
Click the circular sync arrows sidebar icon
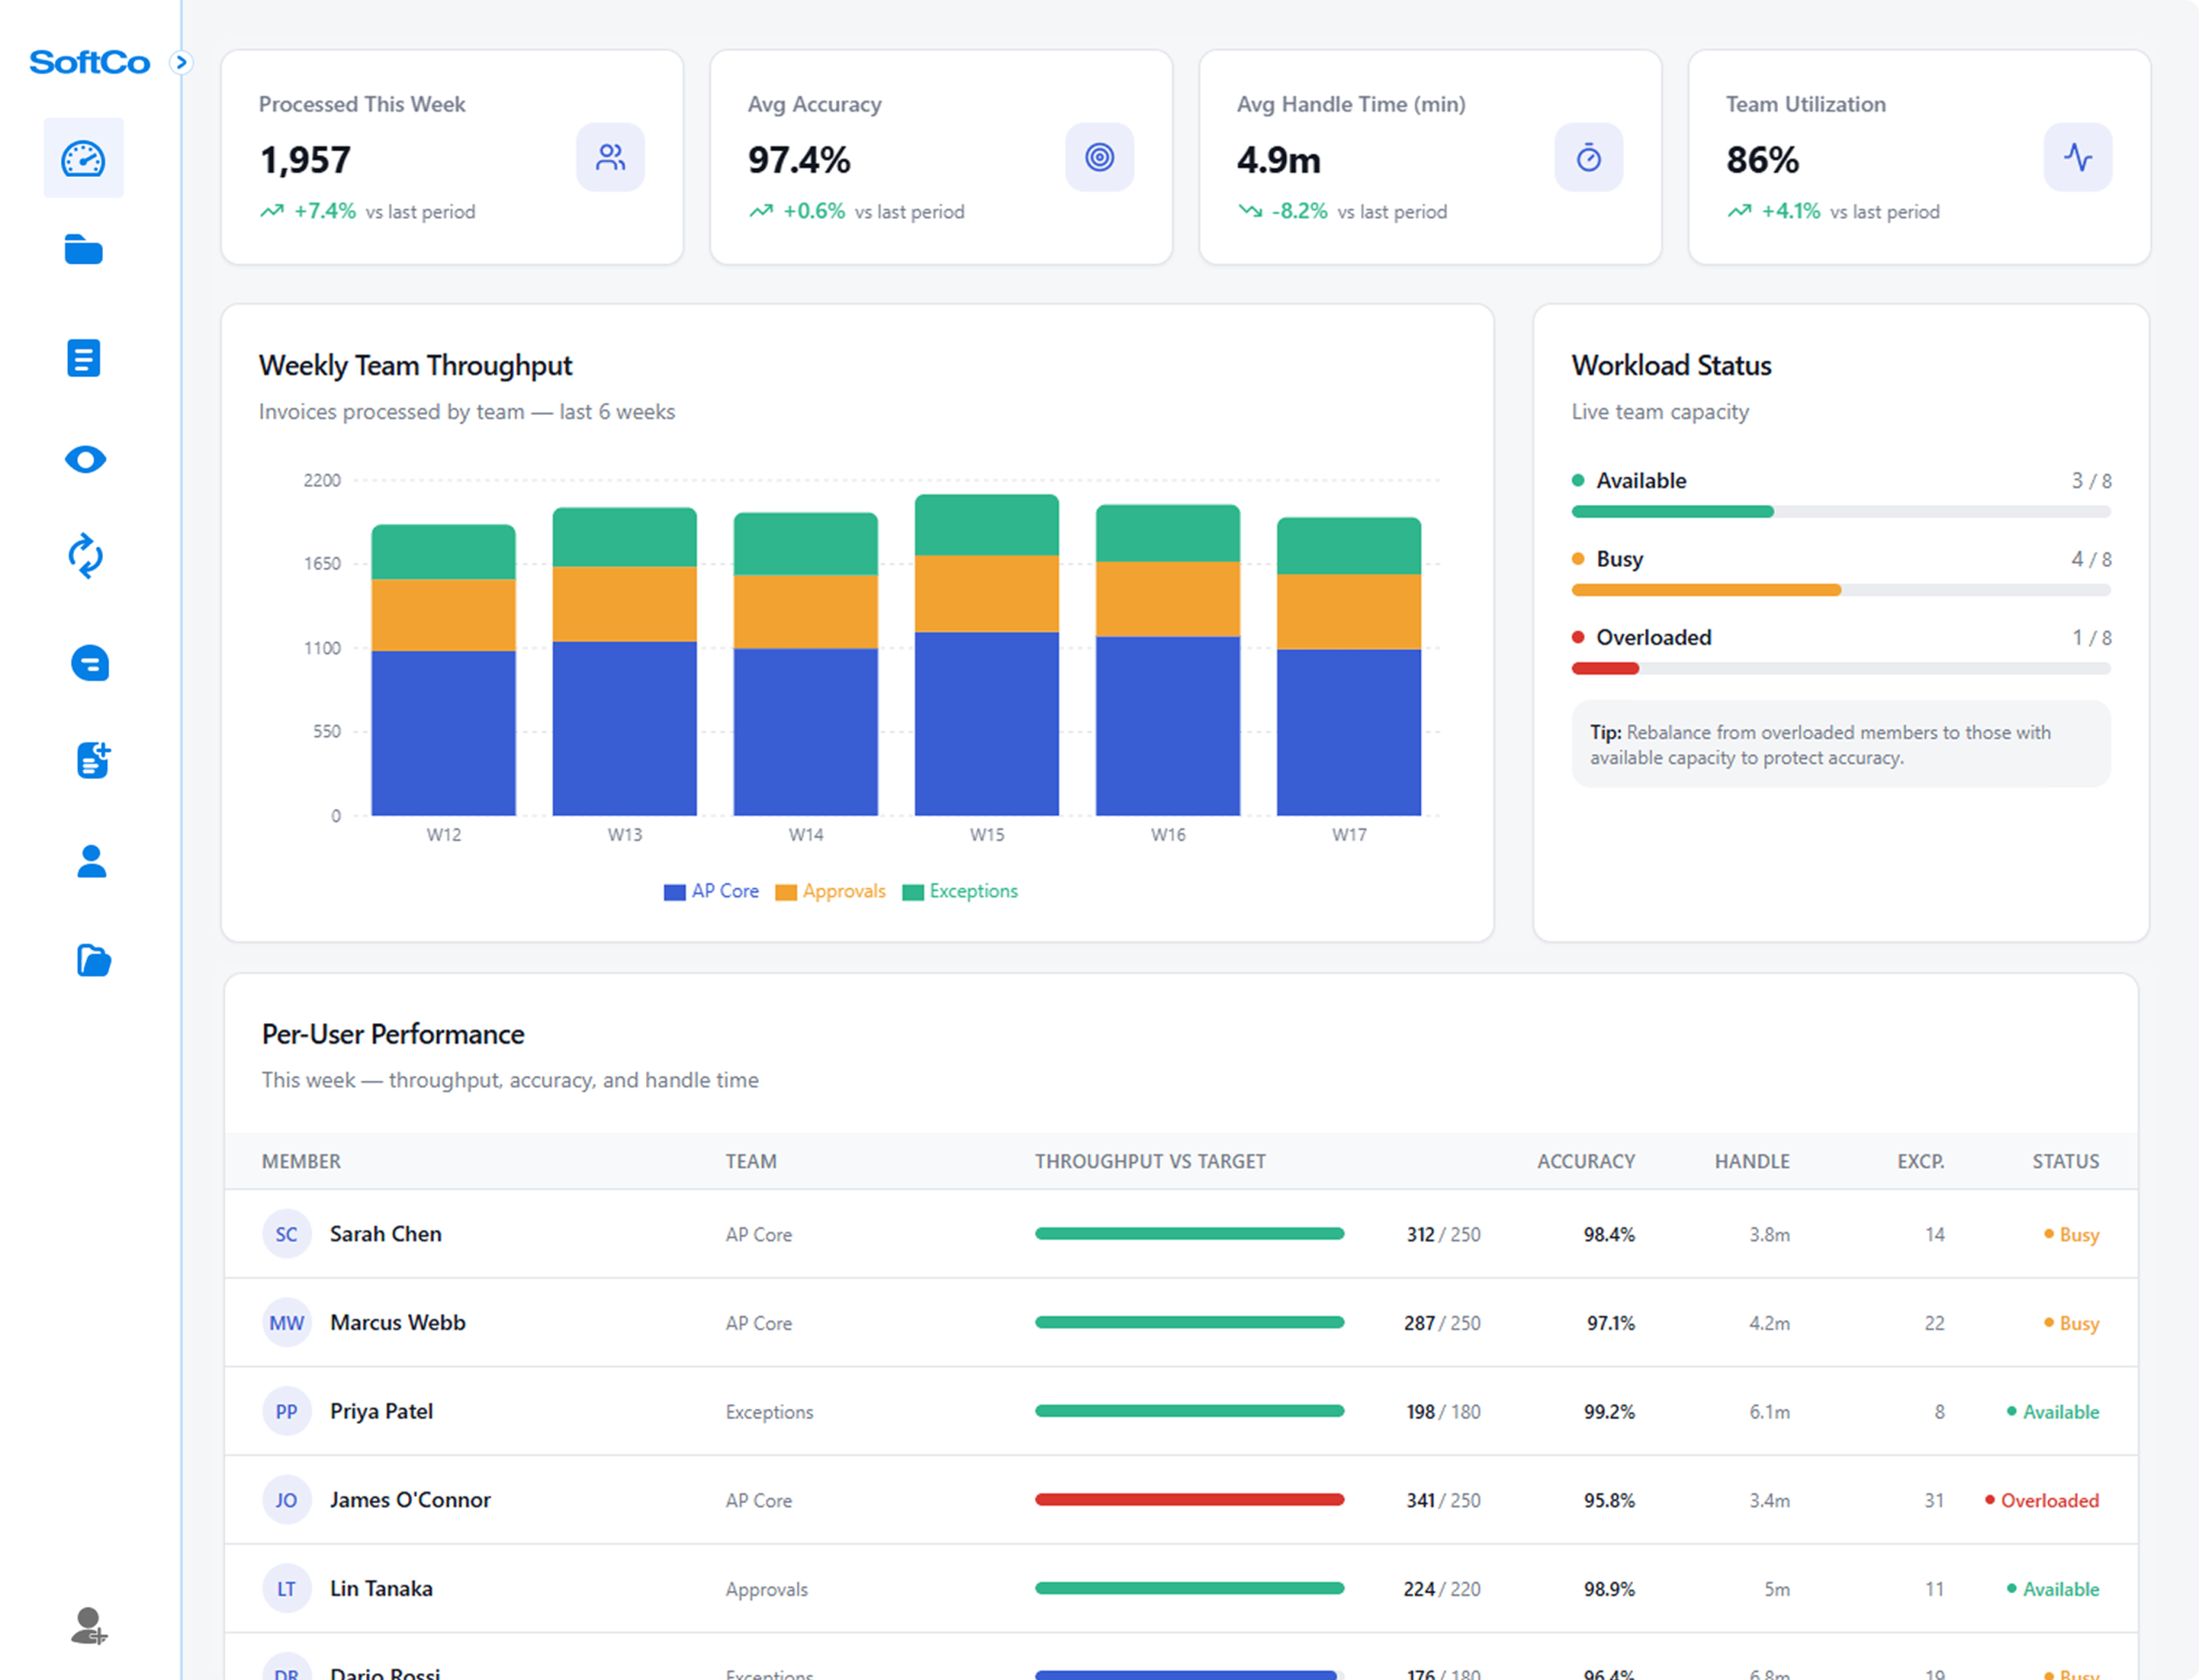[85, 556]
